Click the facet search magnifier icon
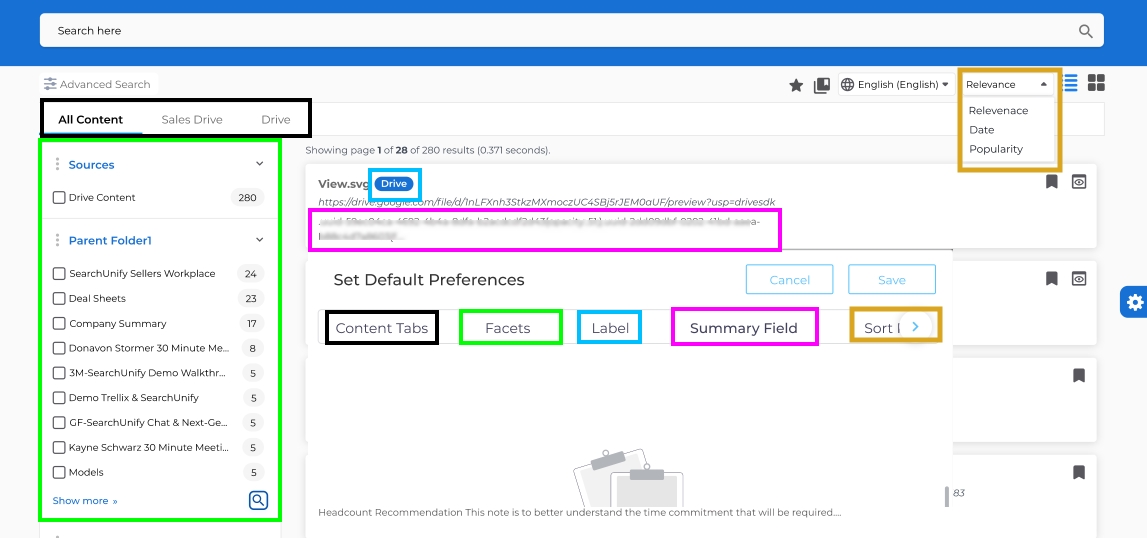 [258, 501]
